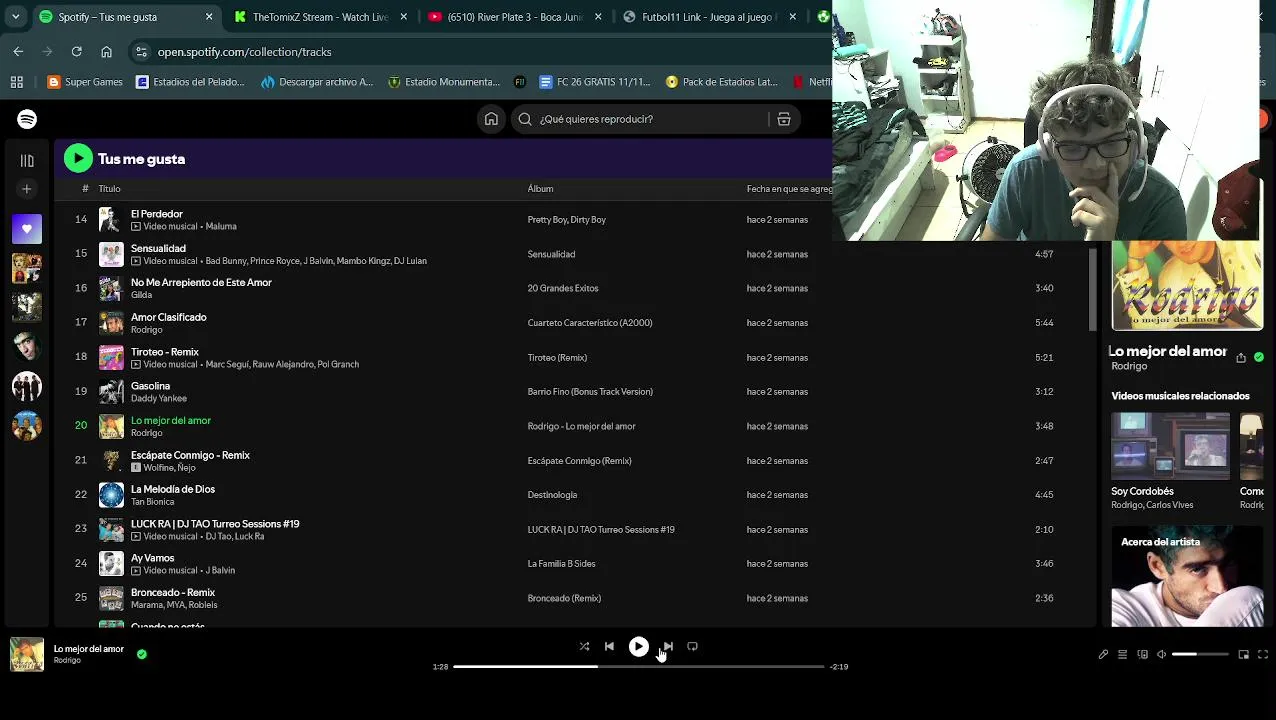Mute with the volume speaker icon
Screen dimensions: 1276x720
click(x=1161, y=655)
